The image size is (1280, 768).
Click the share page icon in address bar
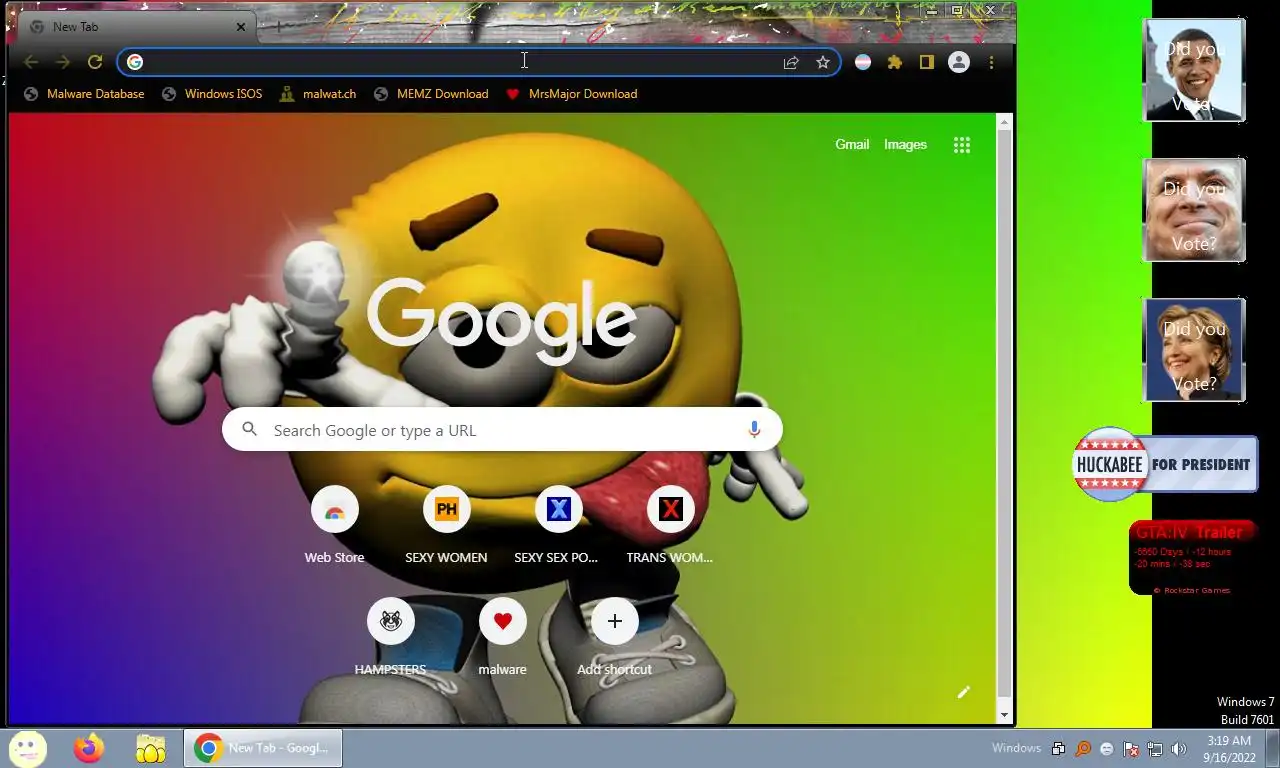pos(791,62)
